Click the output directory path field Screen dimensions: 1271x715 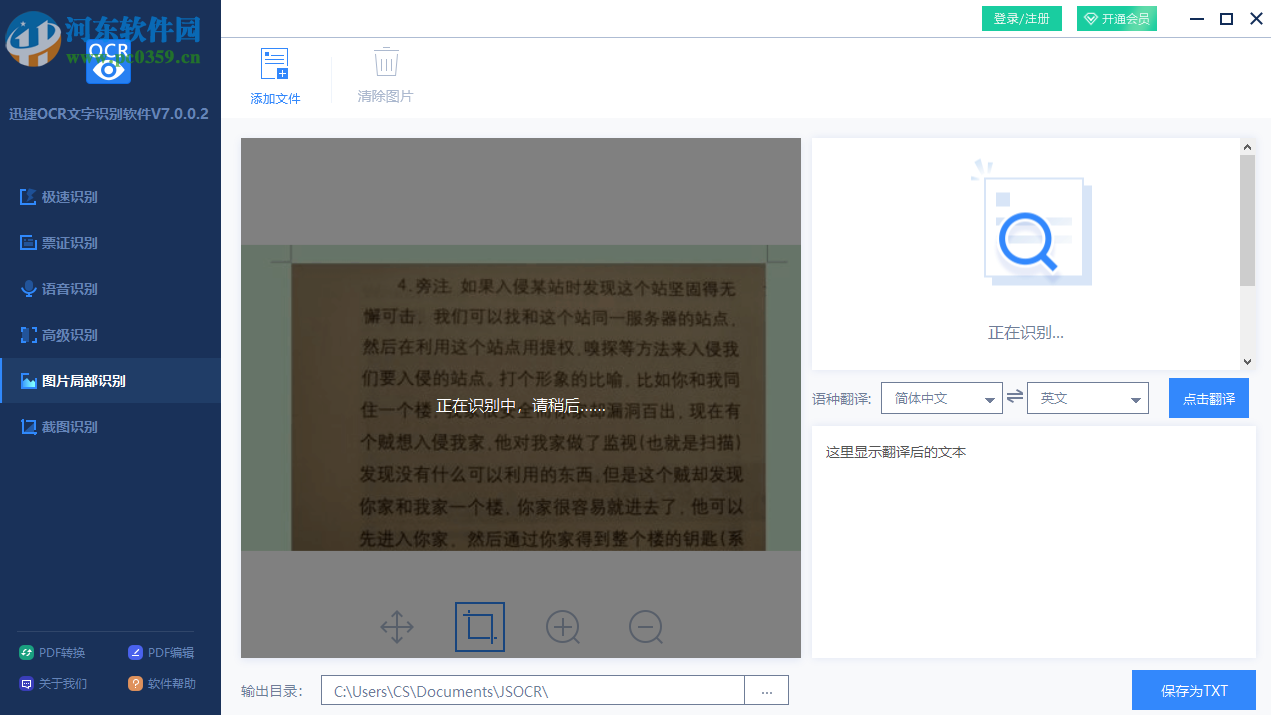click(530, 689)
